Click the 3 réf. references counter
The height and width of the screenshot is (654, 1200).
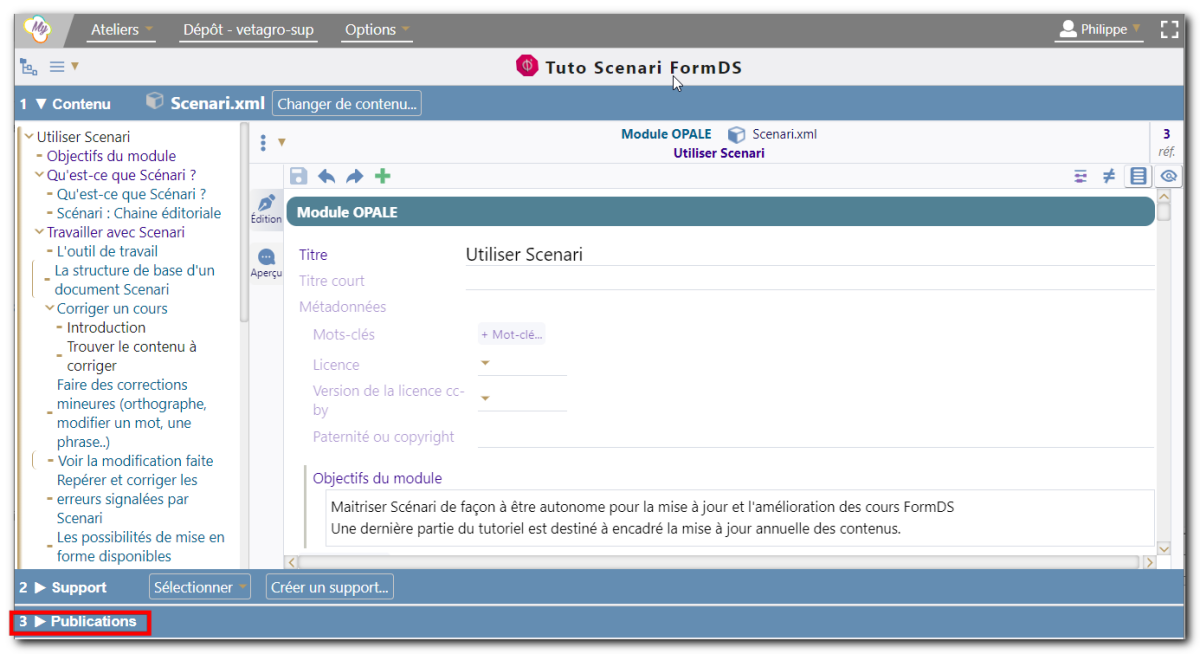click(1166, 142)
